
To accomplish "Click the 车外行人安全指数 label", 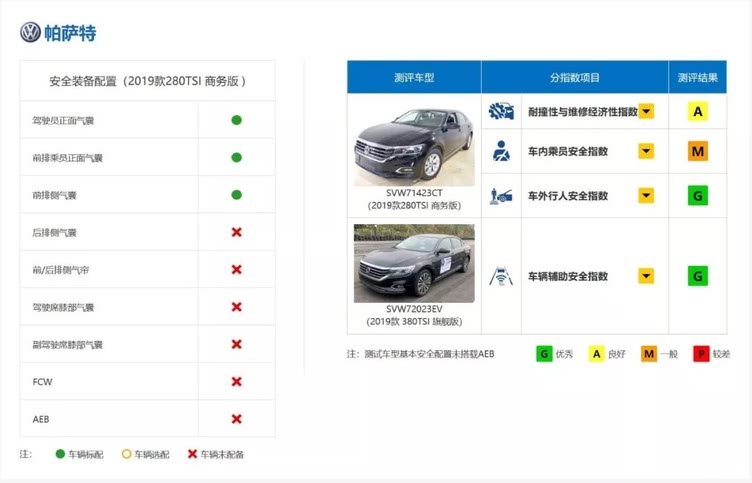I will 568,196.
